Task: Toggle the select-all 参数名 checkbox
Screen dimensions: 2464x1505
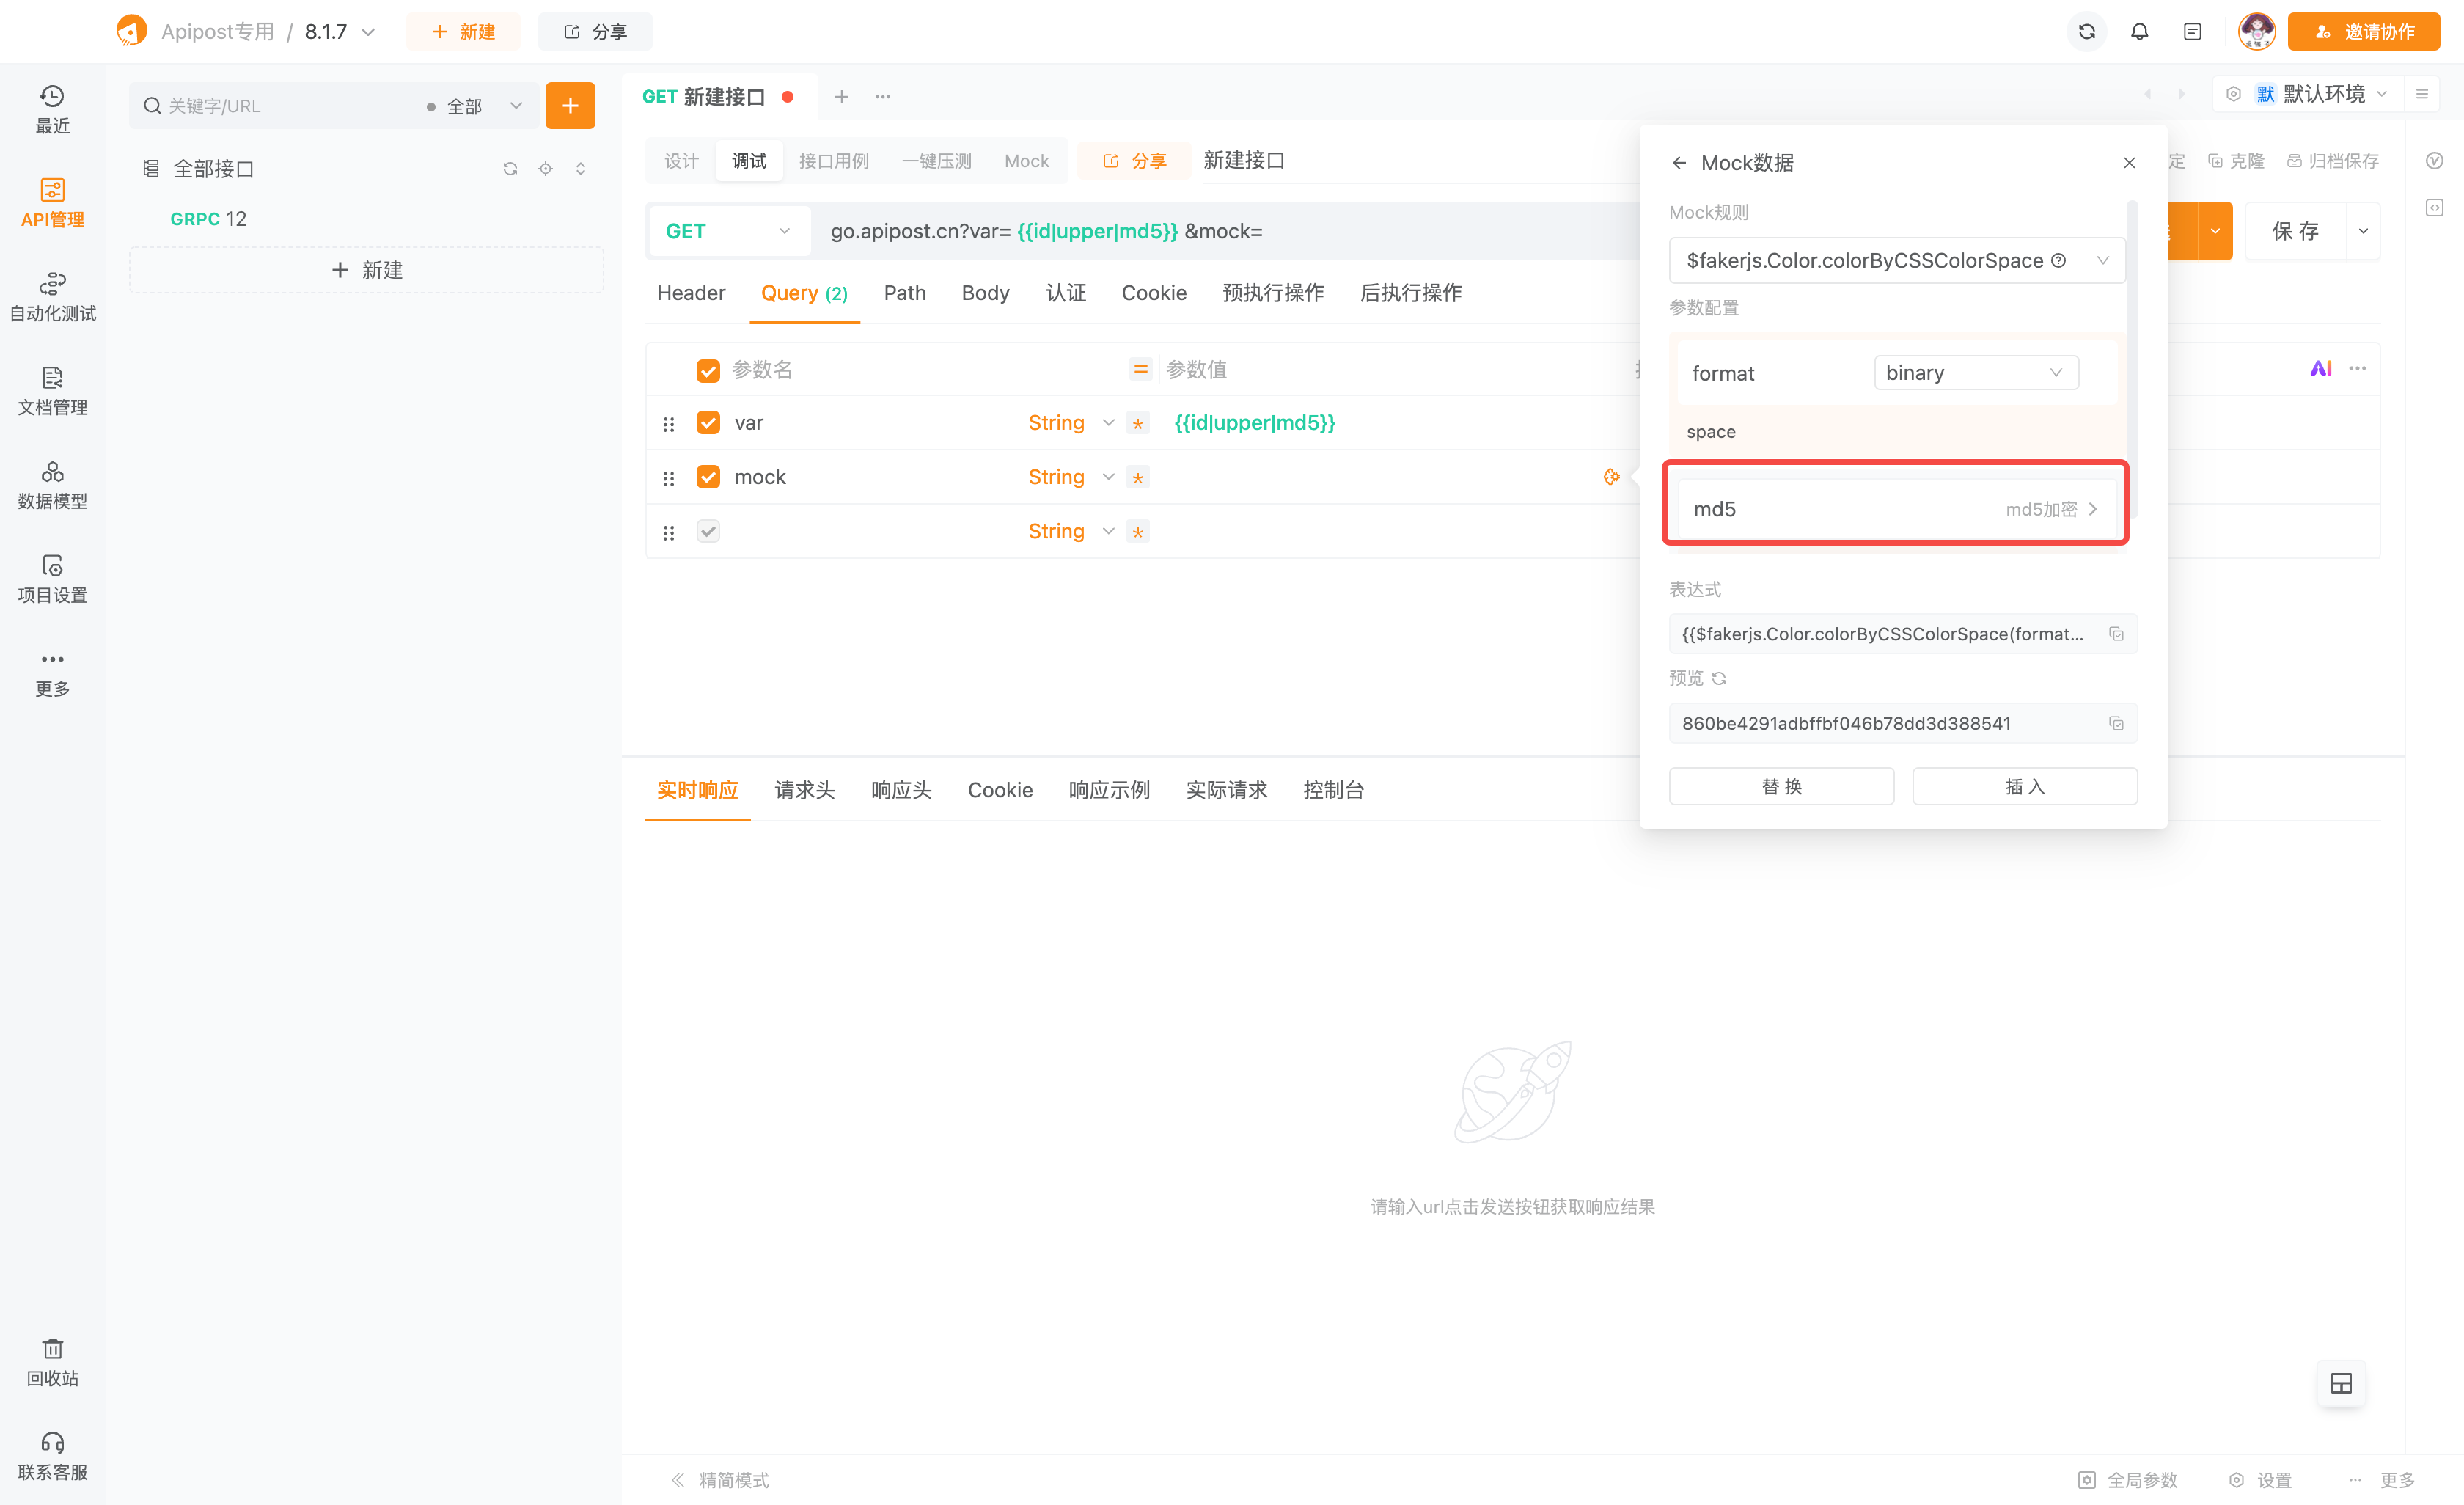Action: (x=708, y=371)
